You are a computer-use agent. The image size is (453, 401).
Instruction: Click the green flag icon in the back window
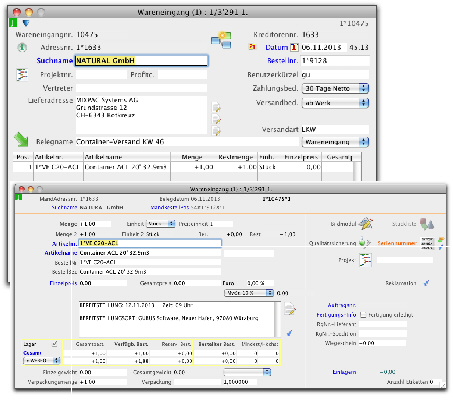coord(13,23)
